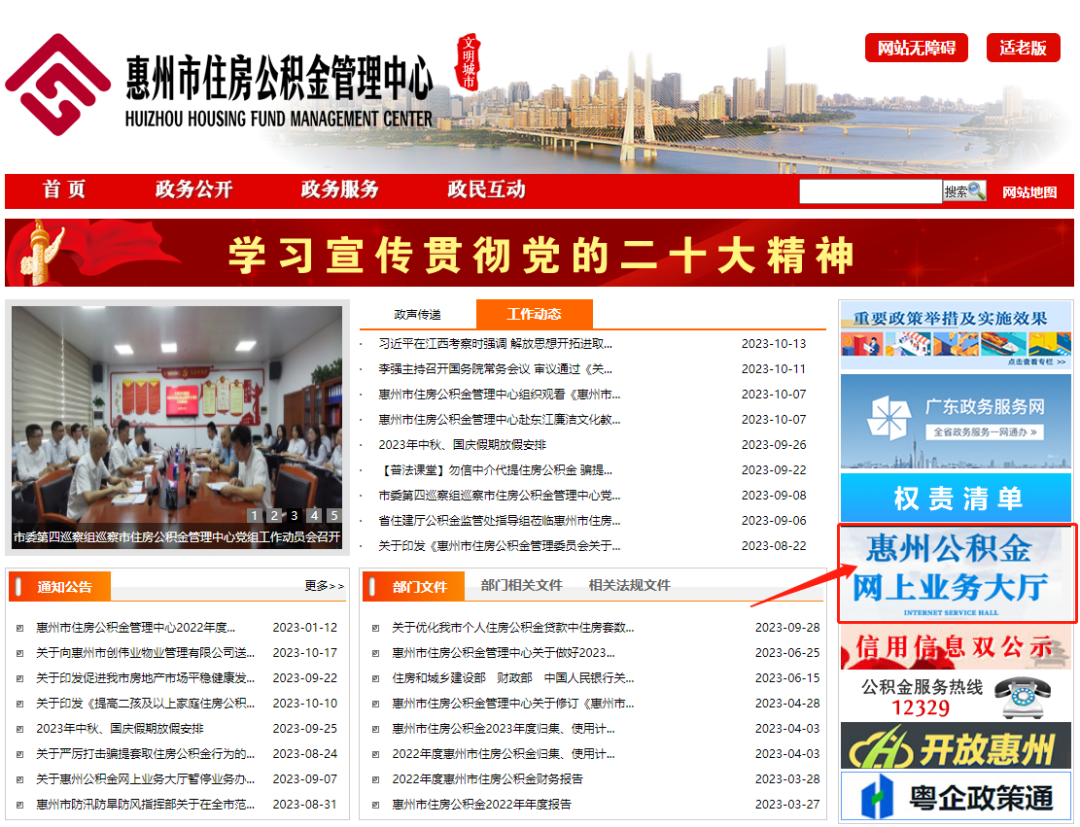This screenshot has height=827, width=1080.
Task: Show slide 4 of the photo carousel
Action: (x=314, y=515)
